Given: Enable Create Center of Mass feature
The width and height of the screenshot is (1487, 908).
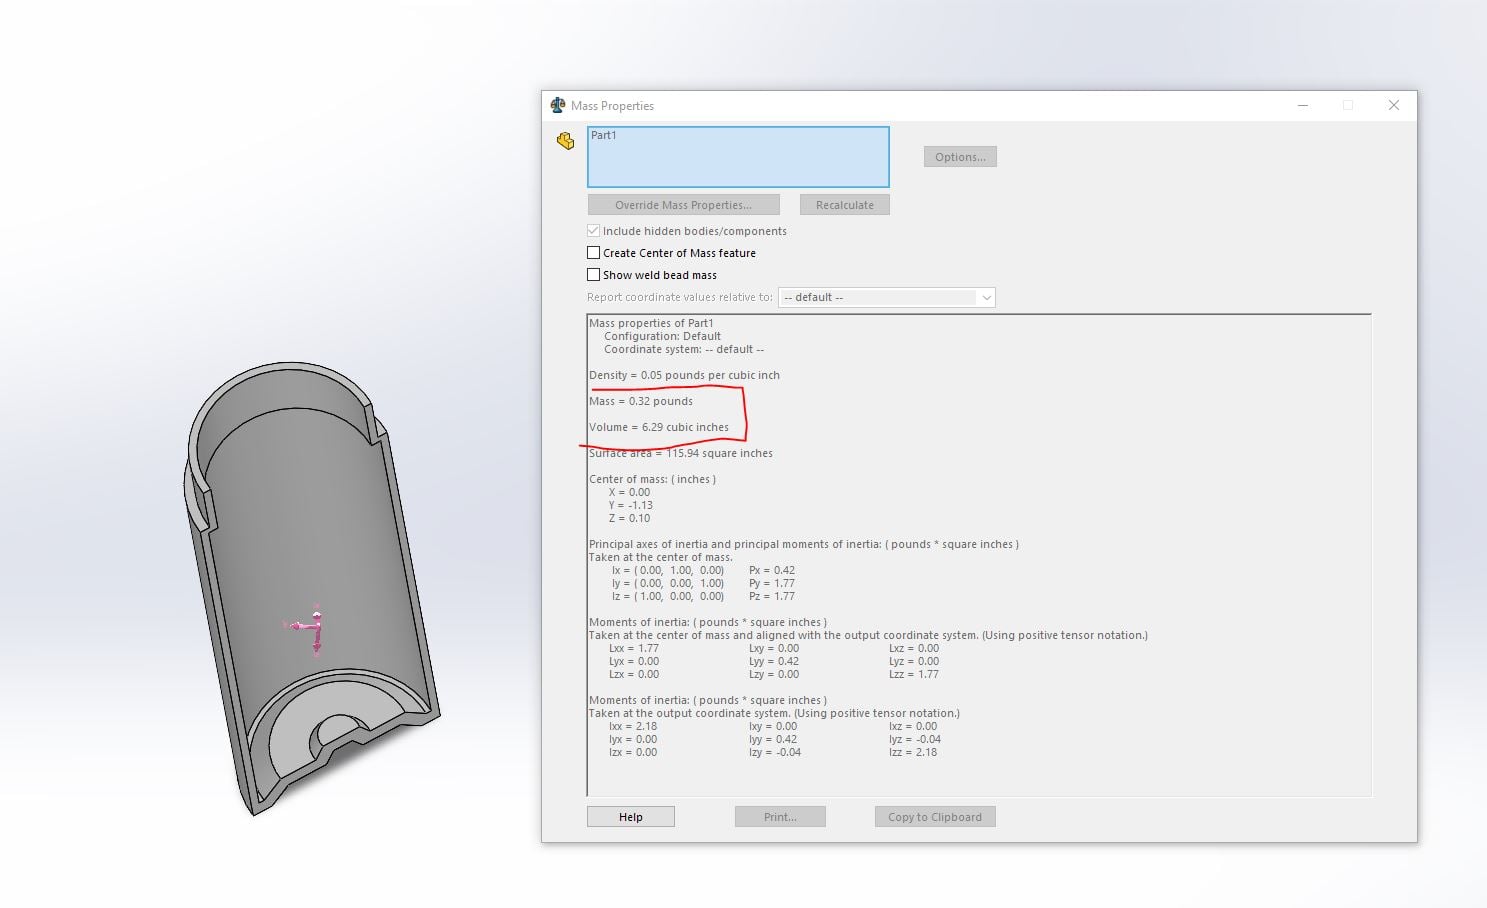Looking at the screenshot, I should coord(594,253).
